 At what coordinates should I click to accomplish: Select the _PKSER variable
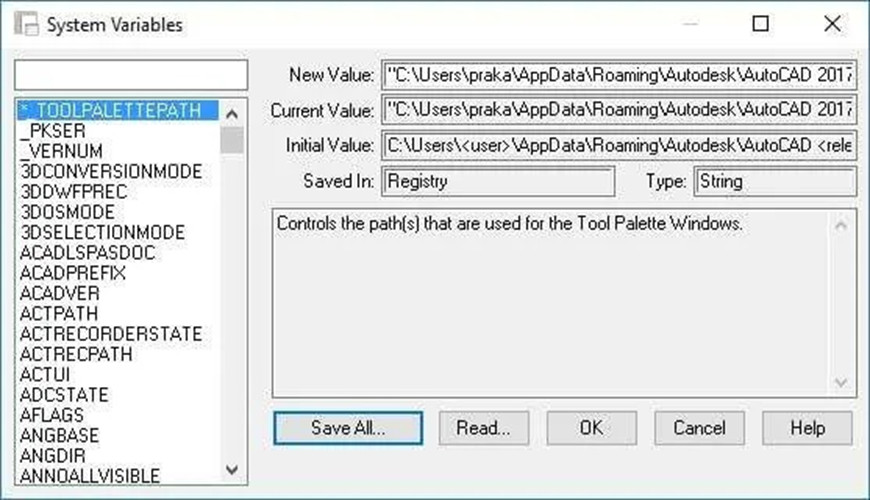coord(53,131)
